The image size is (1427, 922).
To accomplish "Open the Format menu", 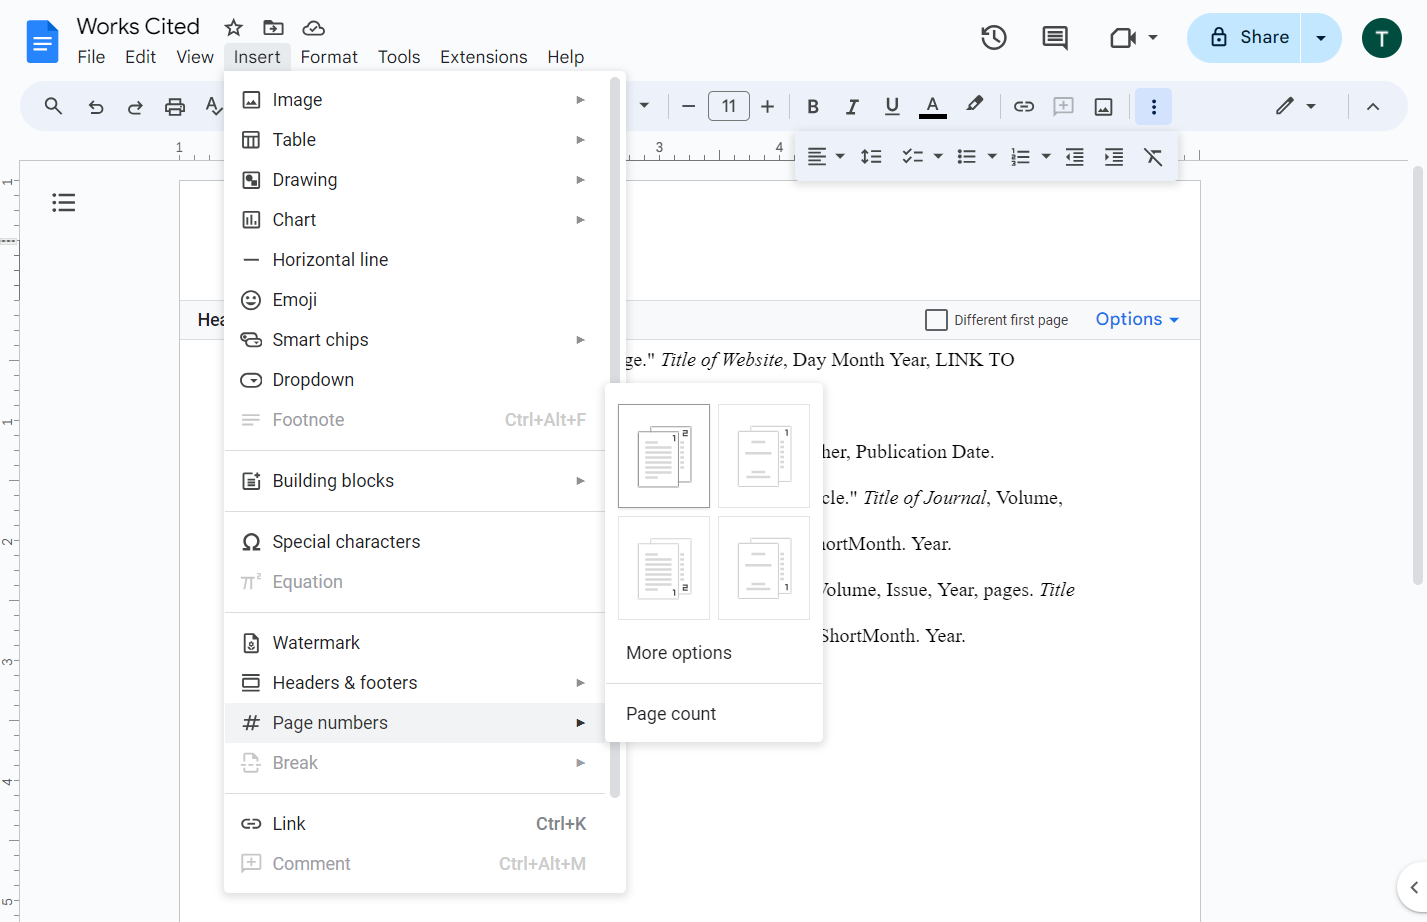I will coord(329,57).
